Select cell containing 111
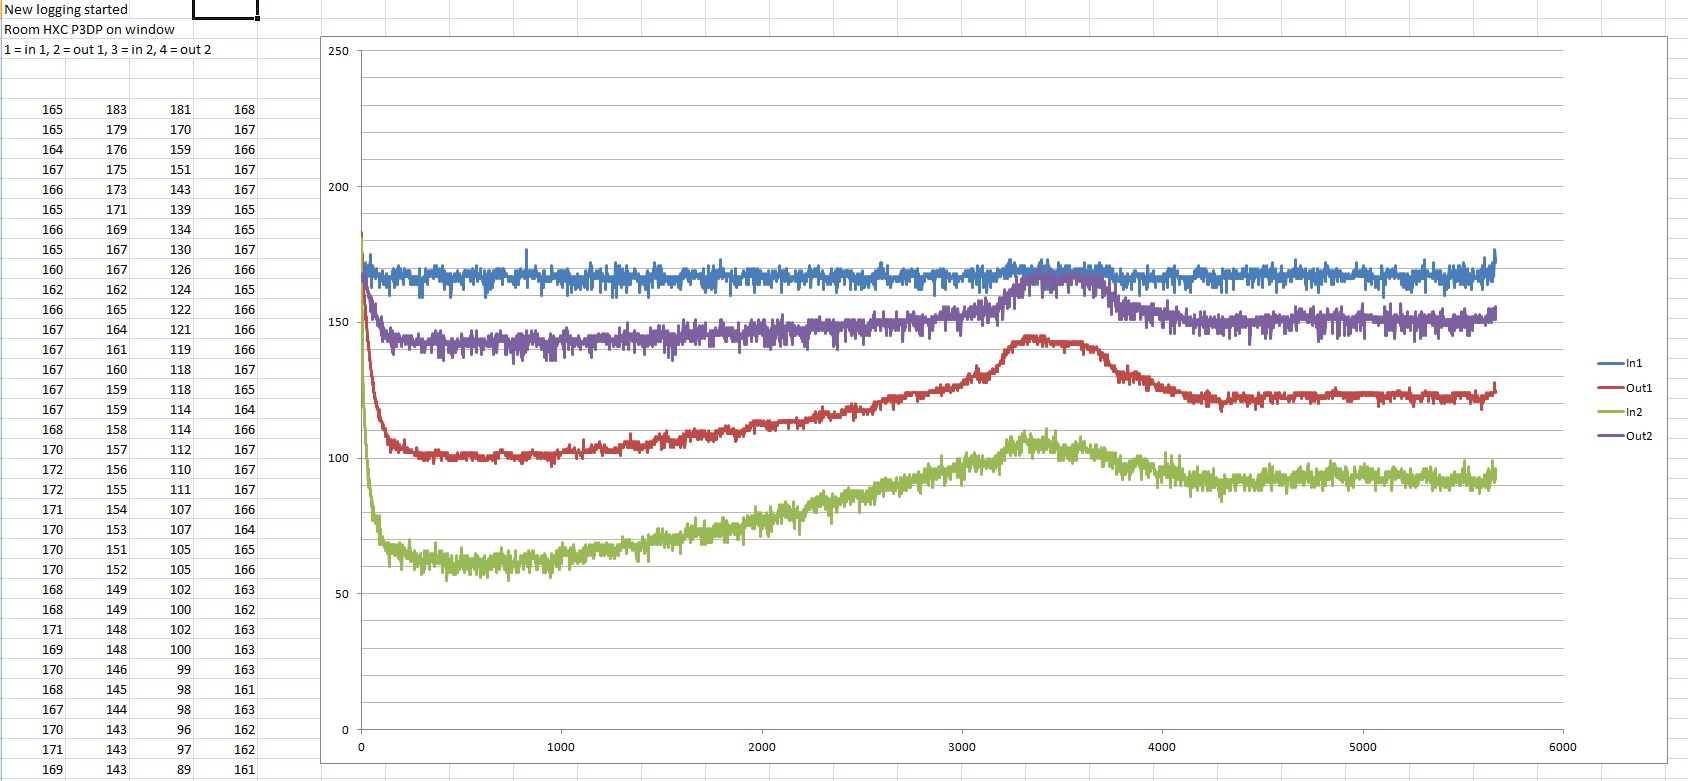Screen dimensions: 1688x781 tap(161, 489)
